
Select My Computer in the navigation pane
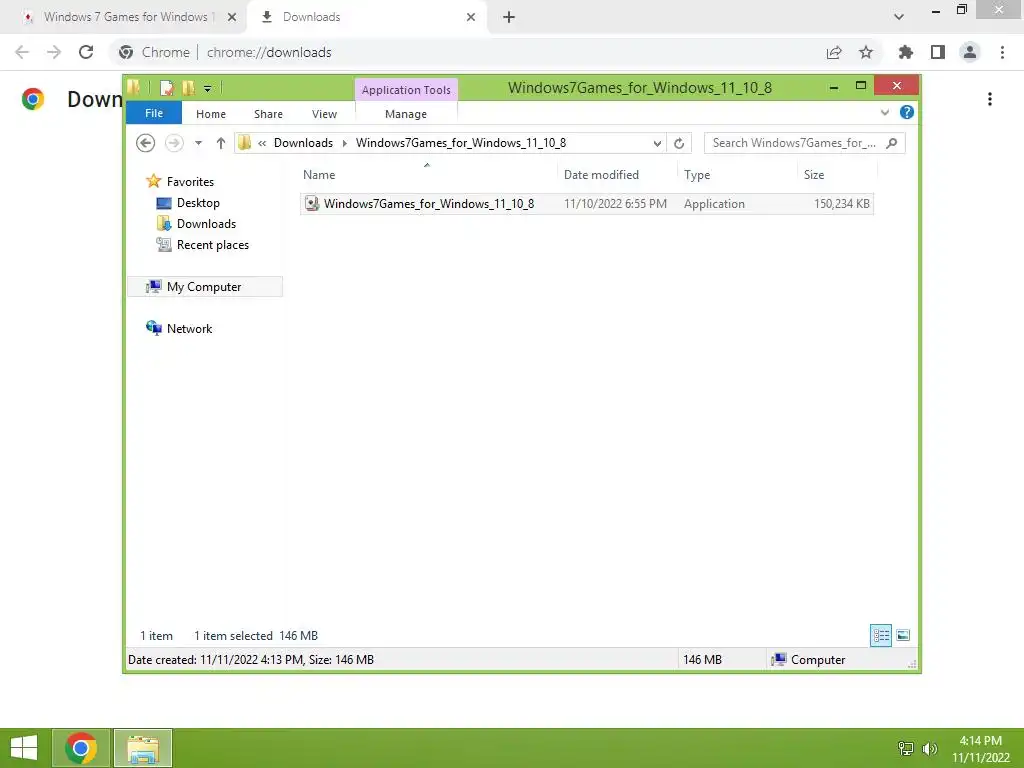(x=205, y=287)
